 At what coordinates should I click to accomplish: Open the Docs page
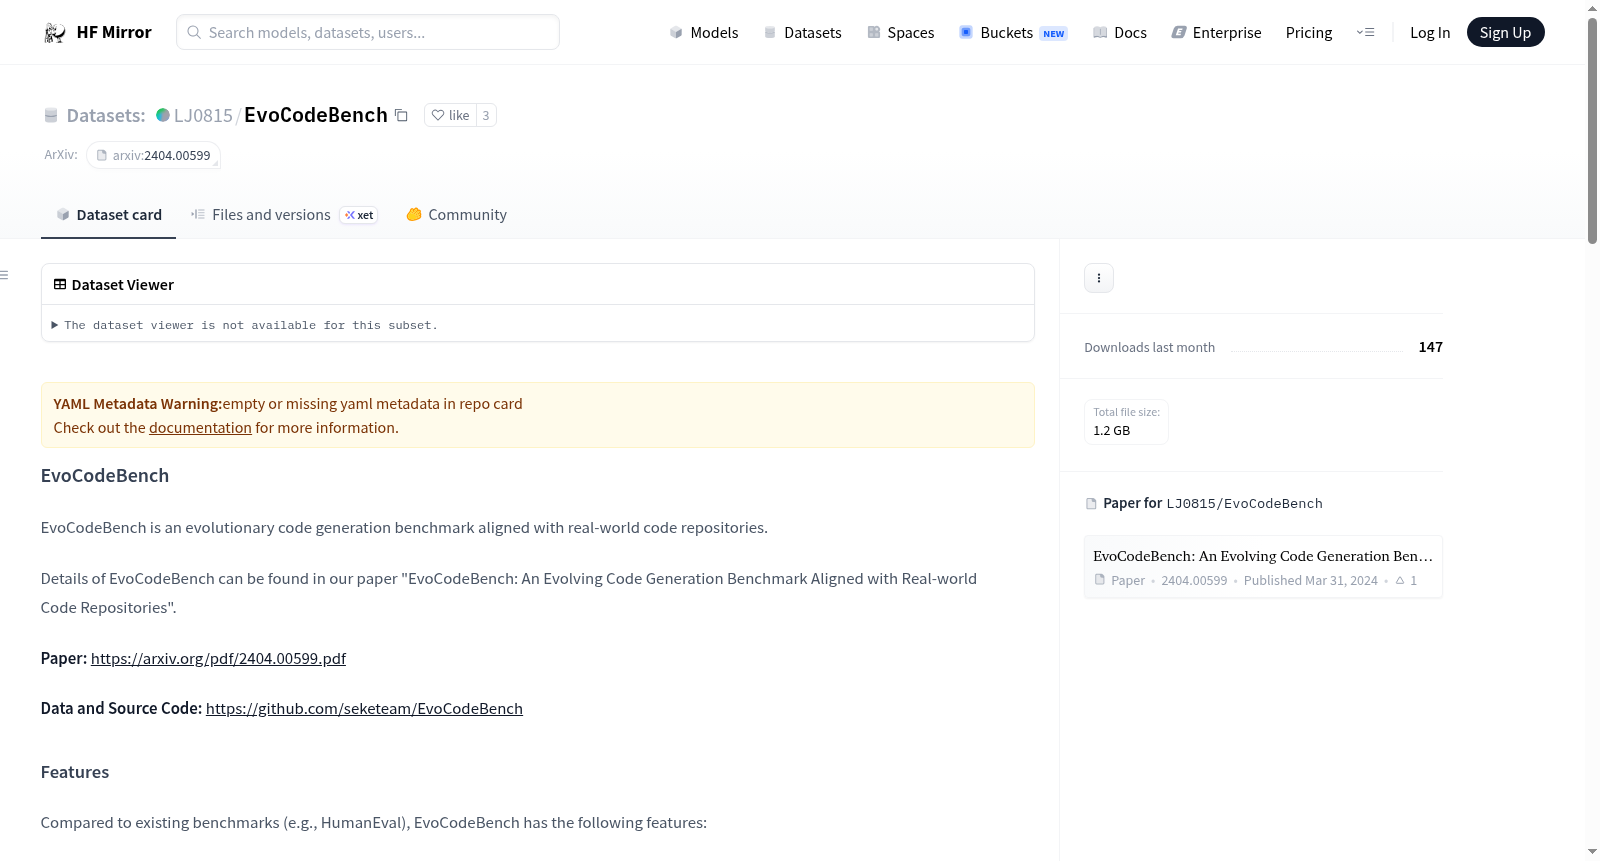(x=1120, y=32)
